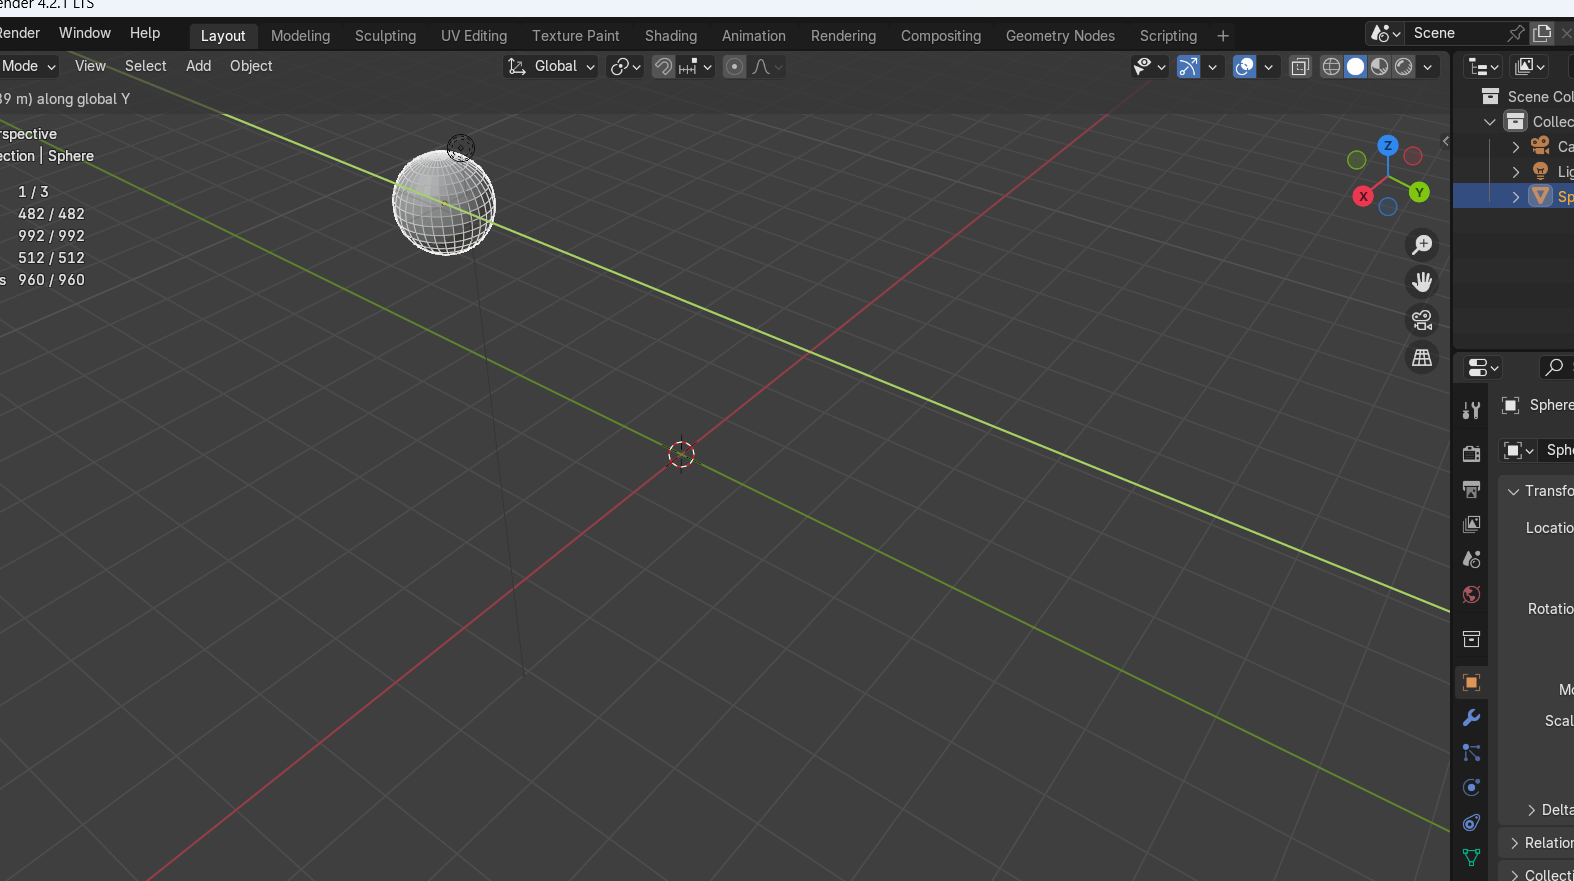Open the viewport Add menu
This screenshot has width=1574, height=881.
click(199, 66)
